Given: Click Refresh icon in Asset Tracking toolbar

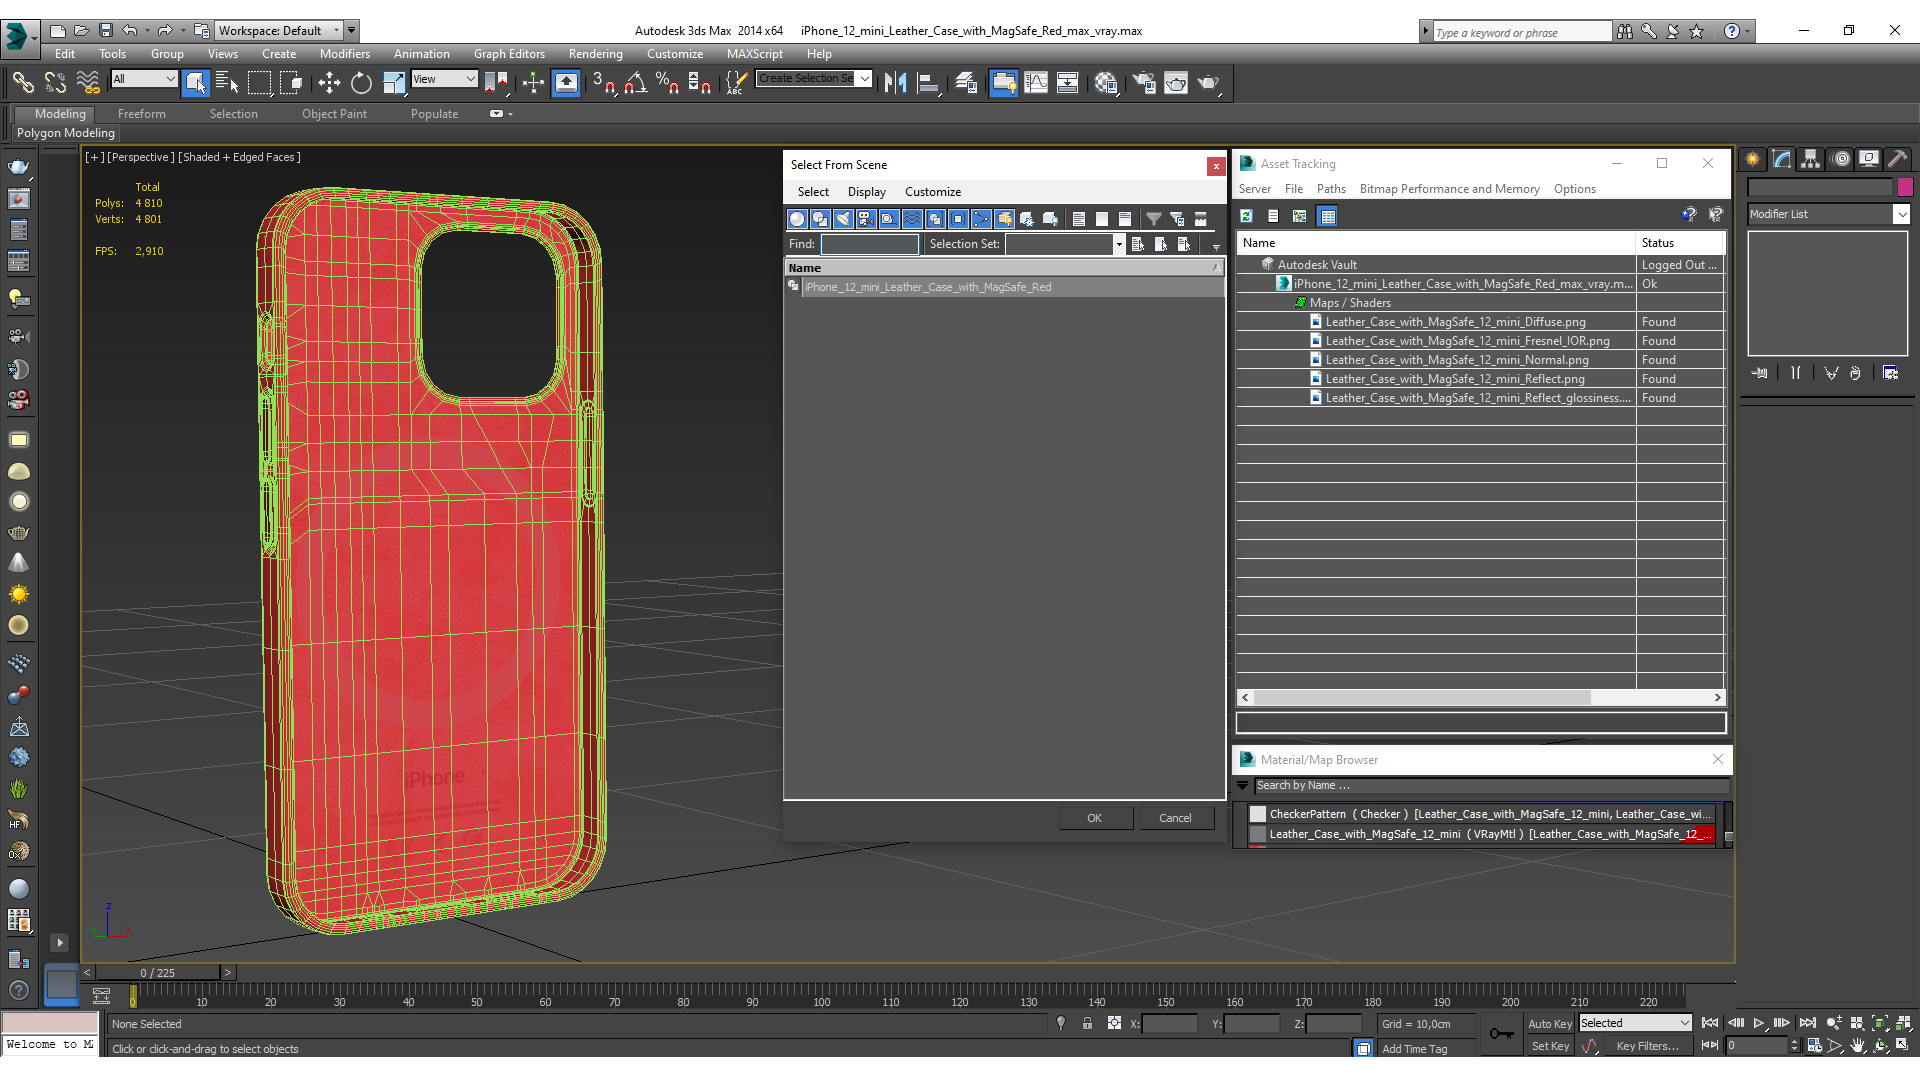Looking at the screenshot, I should click(1246, 216).
